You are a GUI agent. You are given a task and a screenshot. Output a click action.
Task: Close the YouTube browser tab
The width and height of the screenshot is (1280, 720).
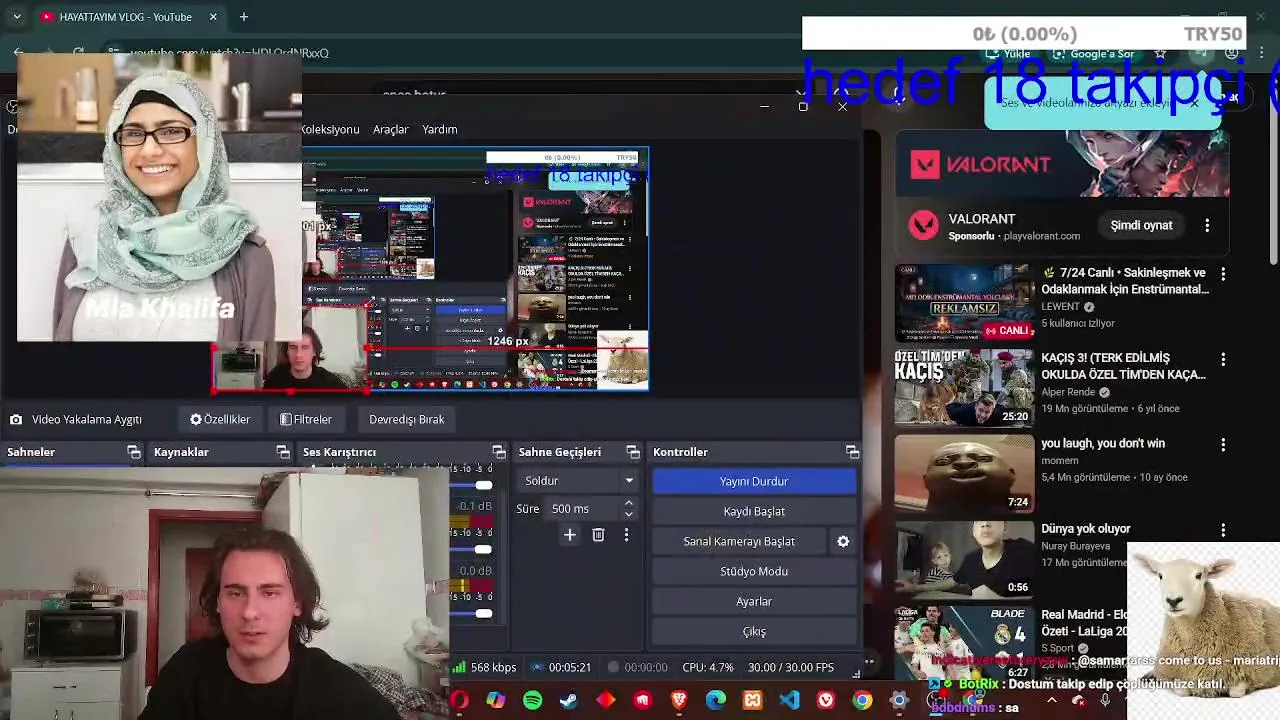[213, 17]
